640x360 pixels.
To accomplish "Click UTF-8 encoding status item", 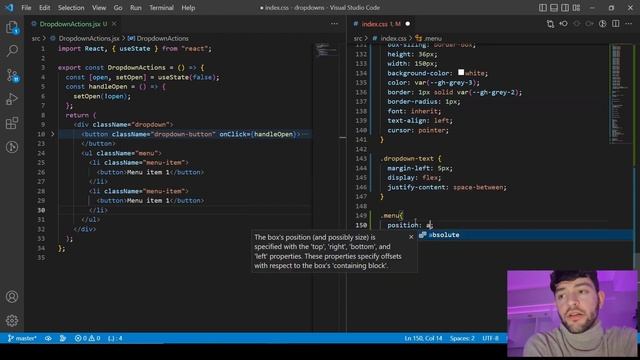I will [490, 338].
